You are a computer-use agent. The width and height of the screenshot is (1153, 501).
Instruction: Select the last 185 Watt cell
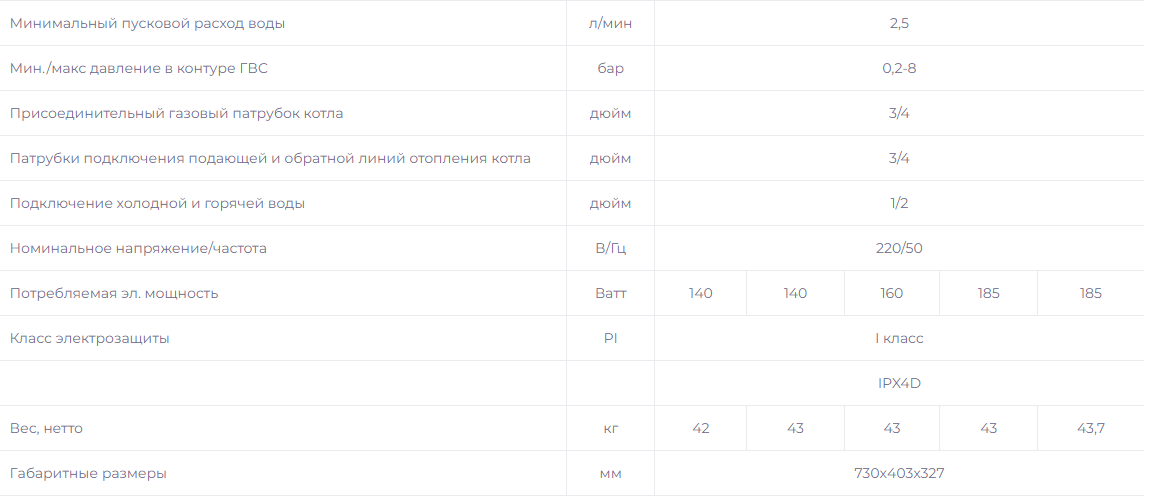click(x=1090, y=293)
